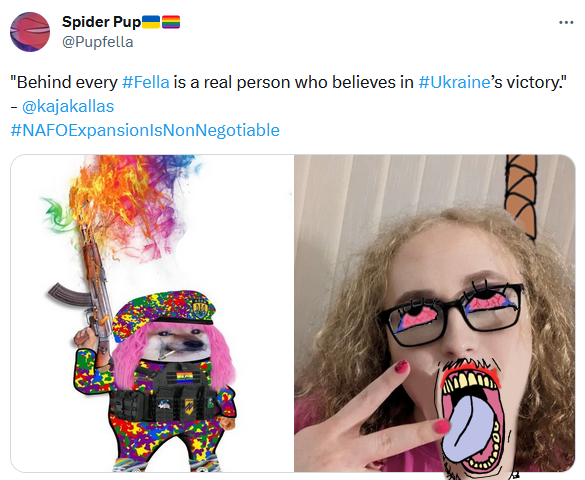
Task: Click the badge on the rainbow beret
Action: [x=200, y=308]
